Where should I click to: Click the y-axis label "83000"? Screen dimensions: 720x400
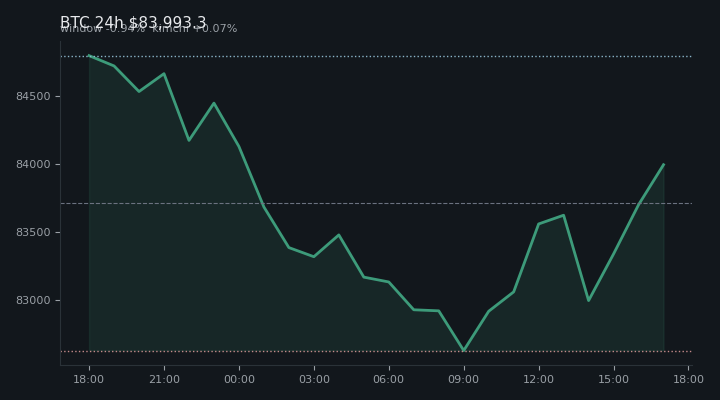click(33, 300)
